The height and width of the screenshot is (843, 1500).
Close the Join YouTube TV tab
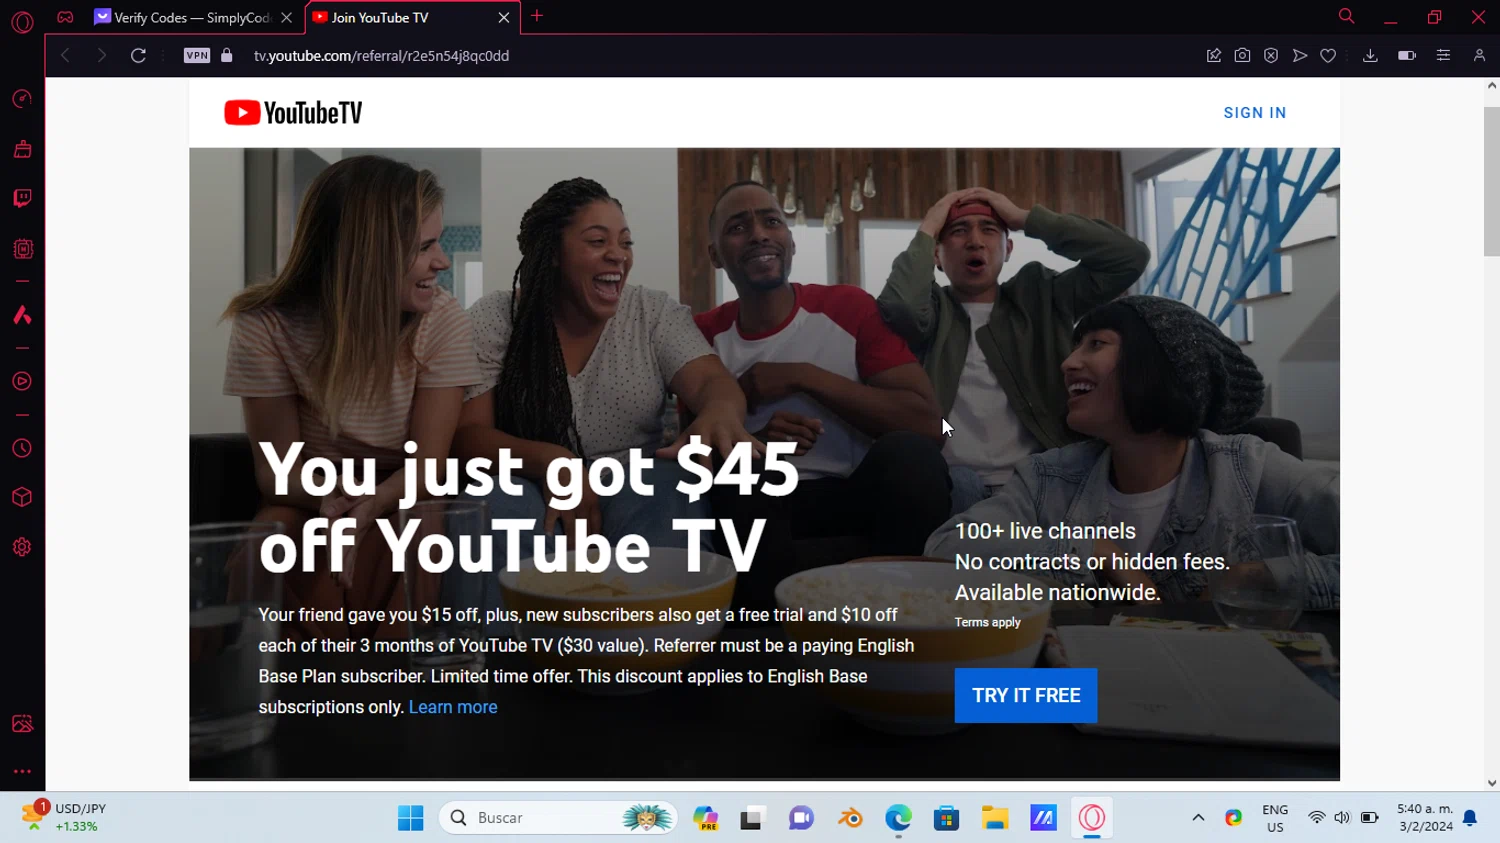(504, 17)
